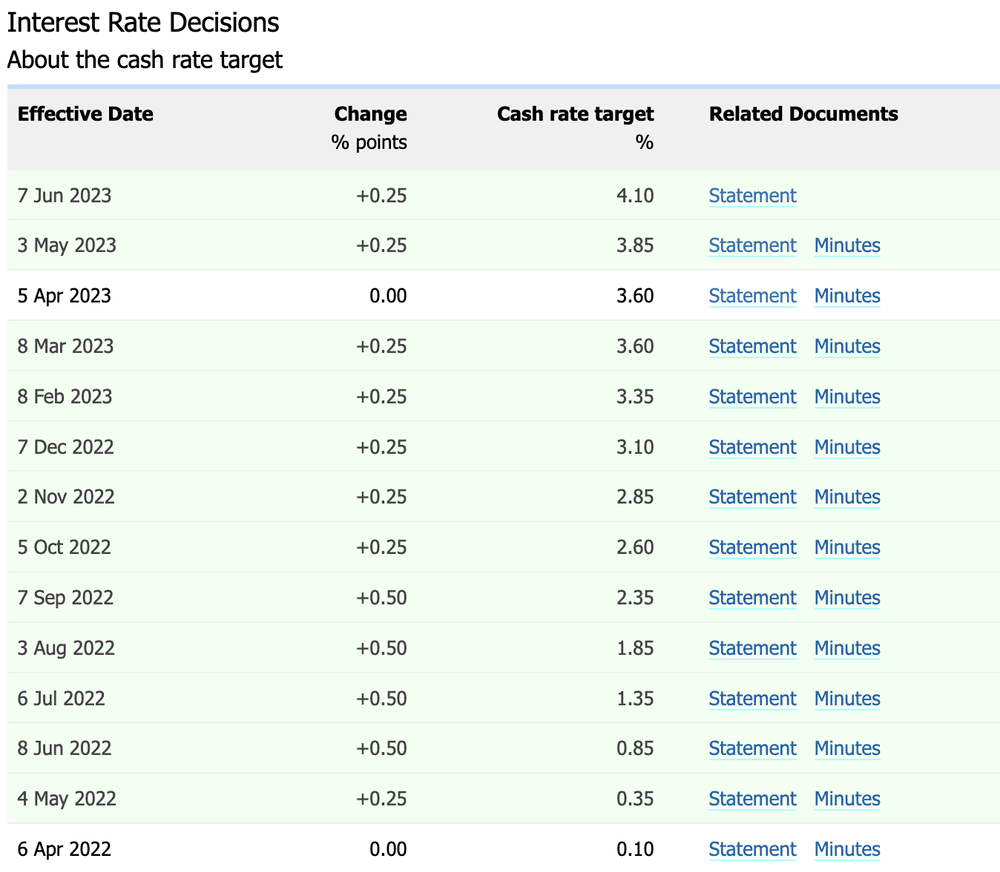Open the 8 Feb 2023 Statement link
This screenshot has width=1000, height=872.
[x=753, y=397]
